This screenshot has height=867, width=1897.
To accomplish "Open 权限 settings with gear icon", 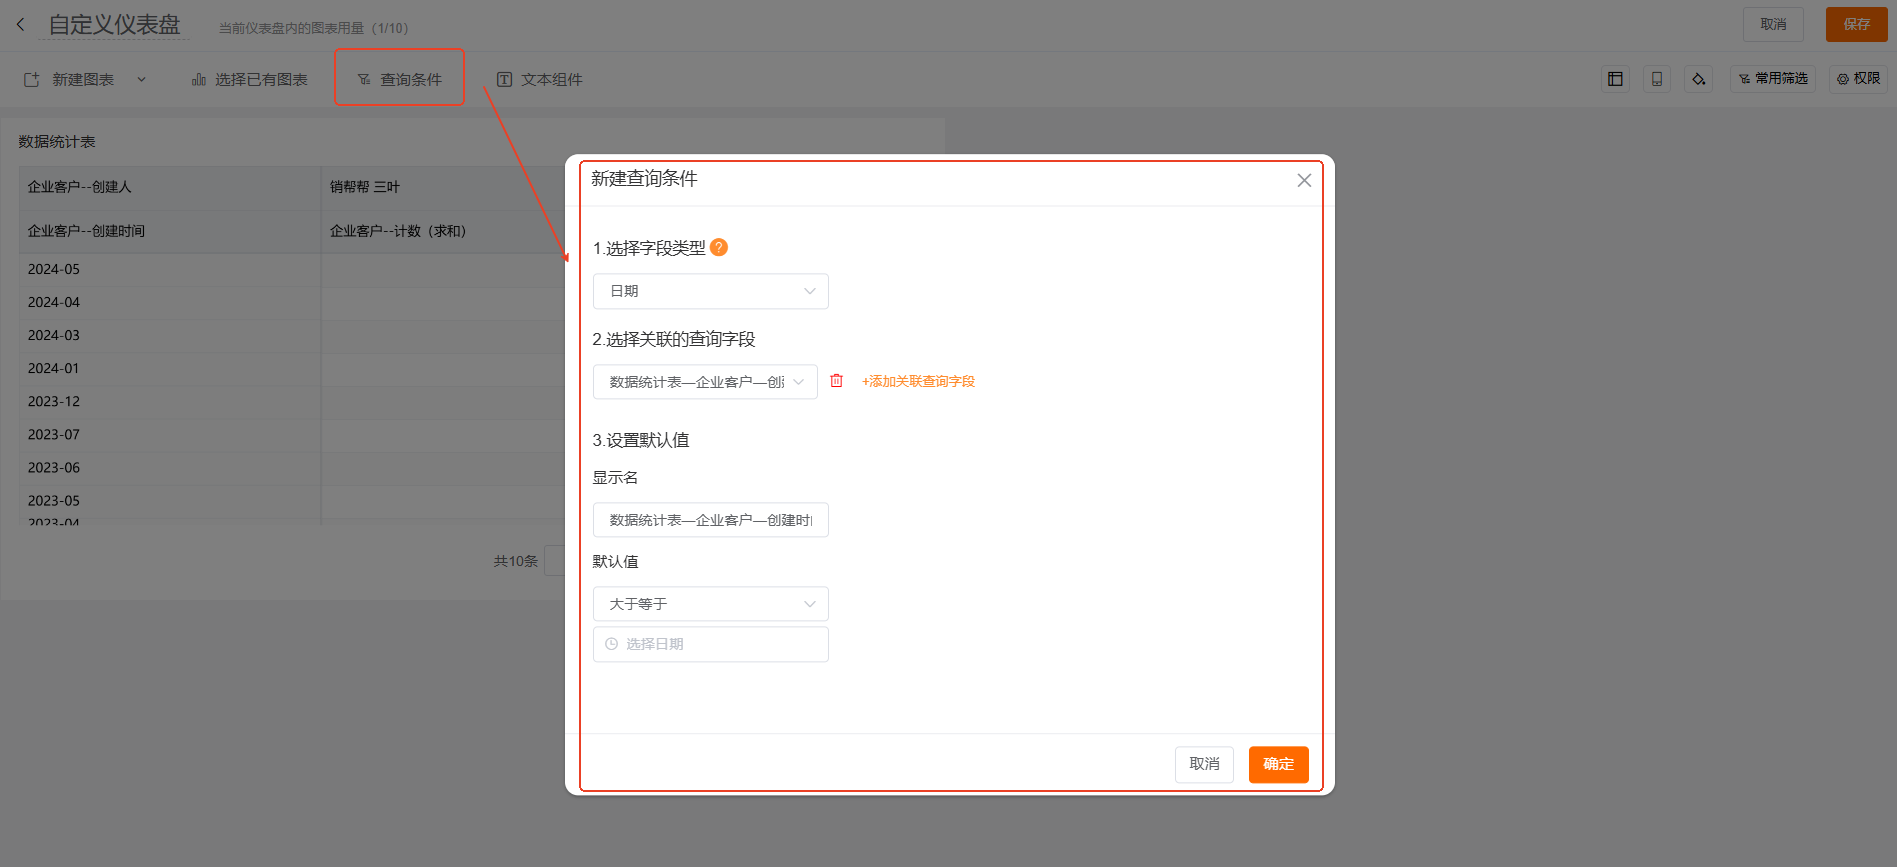I will pos(1858,79).
